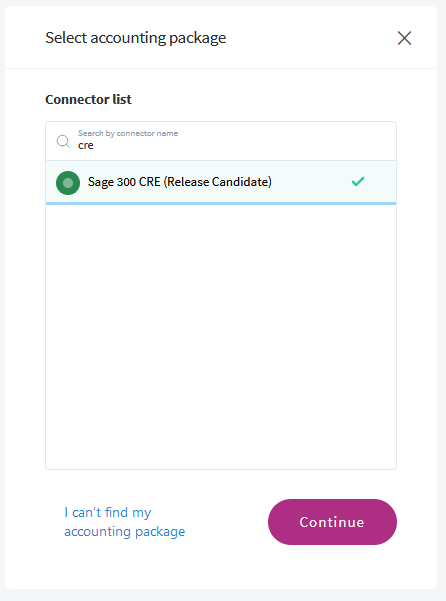Close the Select accounting package dialog

tap(404, 38)
